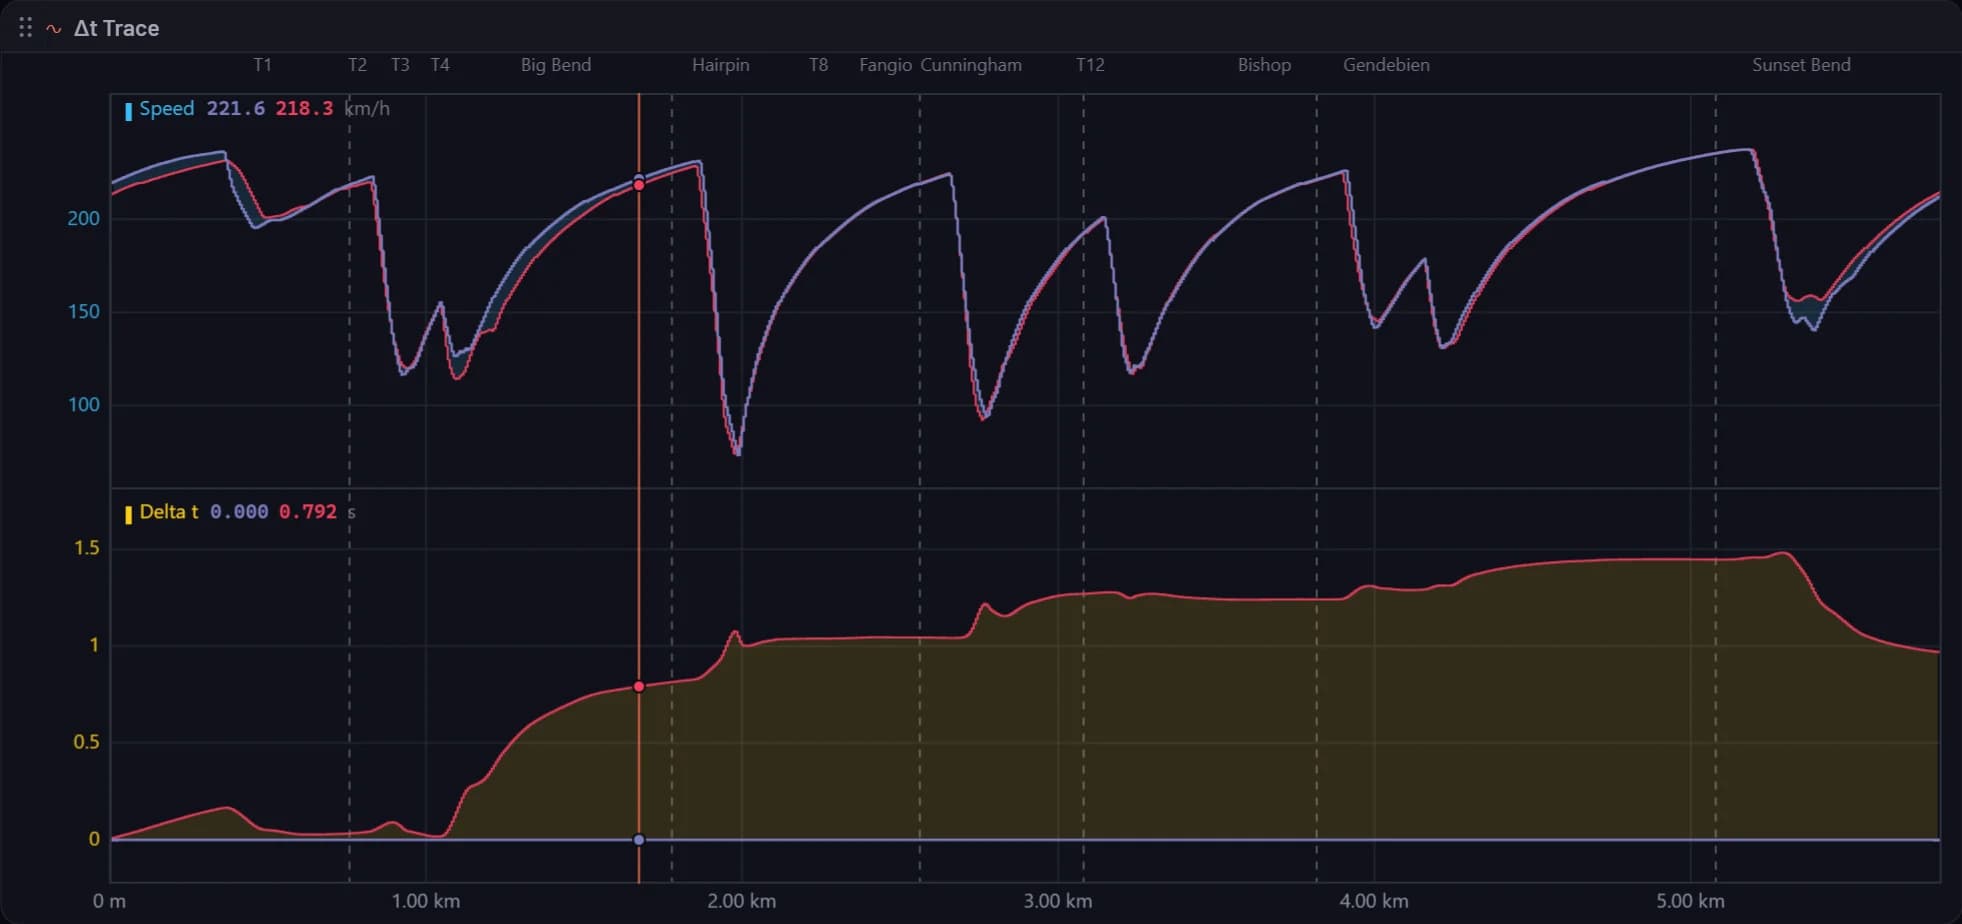Click the Delta t value 0.000

click(239, 512)
